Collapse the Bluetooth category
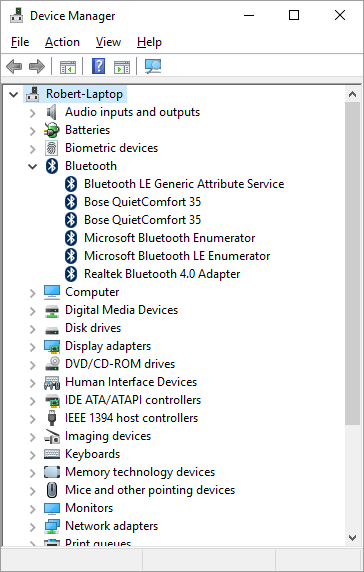The height and width of the screenshot is (572, 364). pyautogui.click(x=32, y=166)
